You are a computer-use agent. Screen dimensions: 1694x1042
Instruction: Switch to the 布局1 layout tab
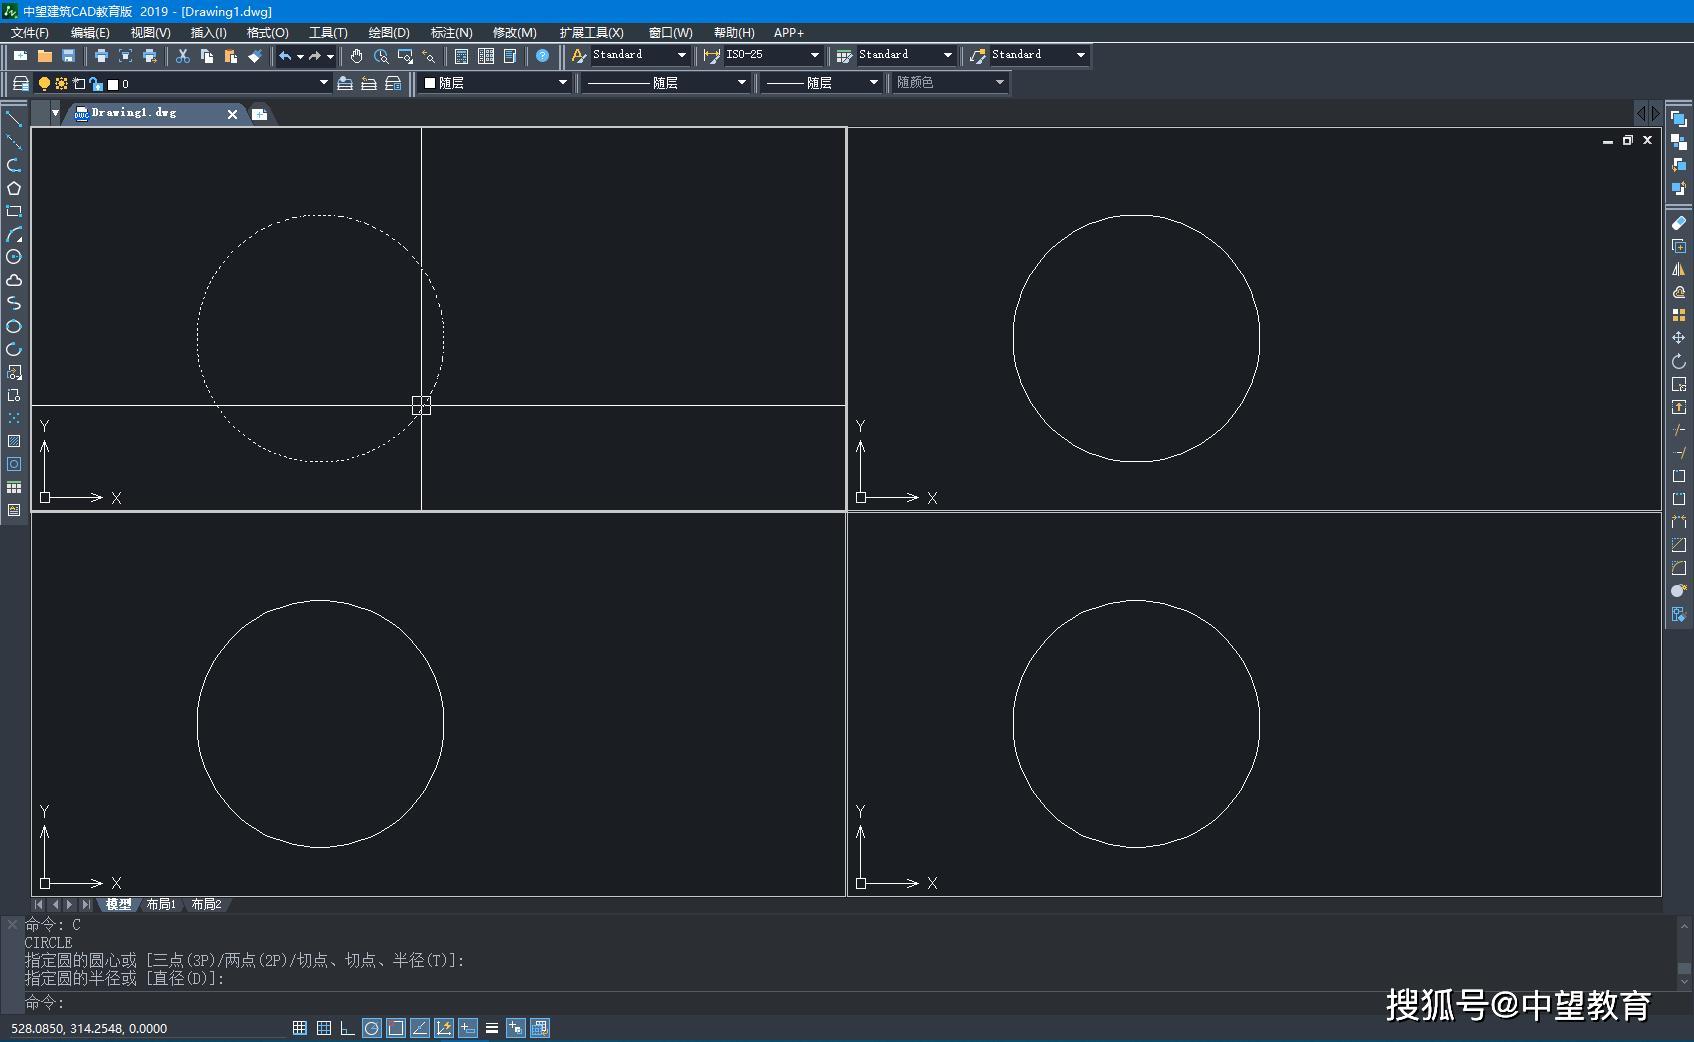pyautogui.click(x=160, y=904)
